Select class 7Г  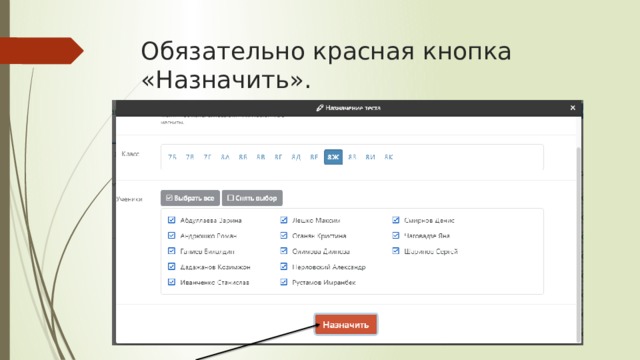(x=207, y=157)
